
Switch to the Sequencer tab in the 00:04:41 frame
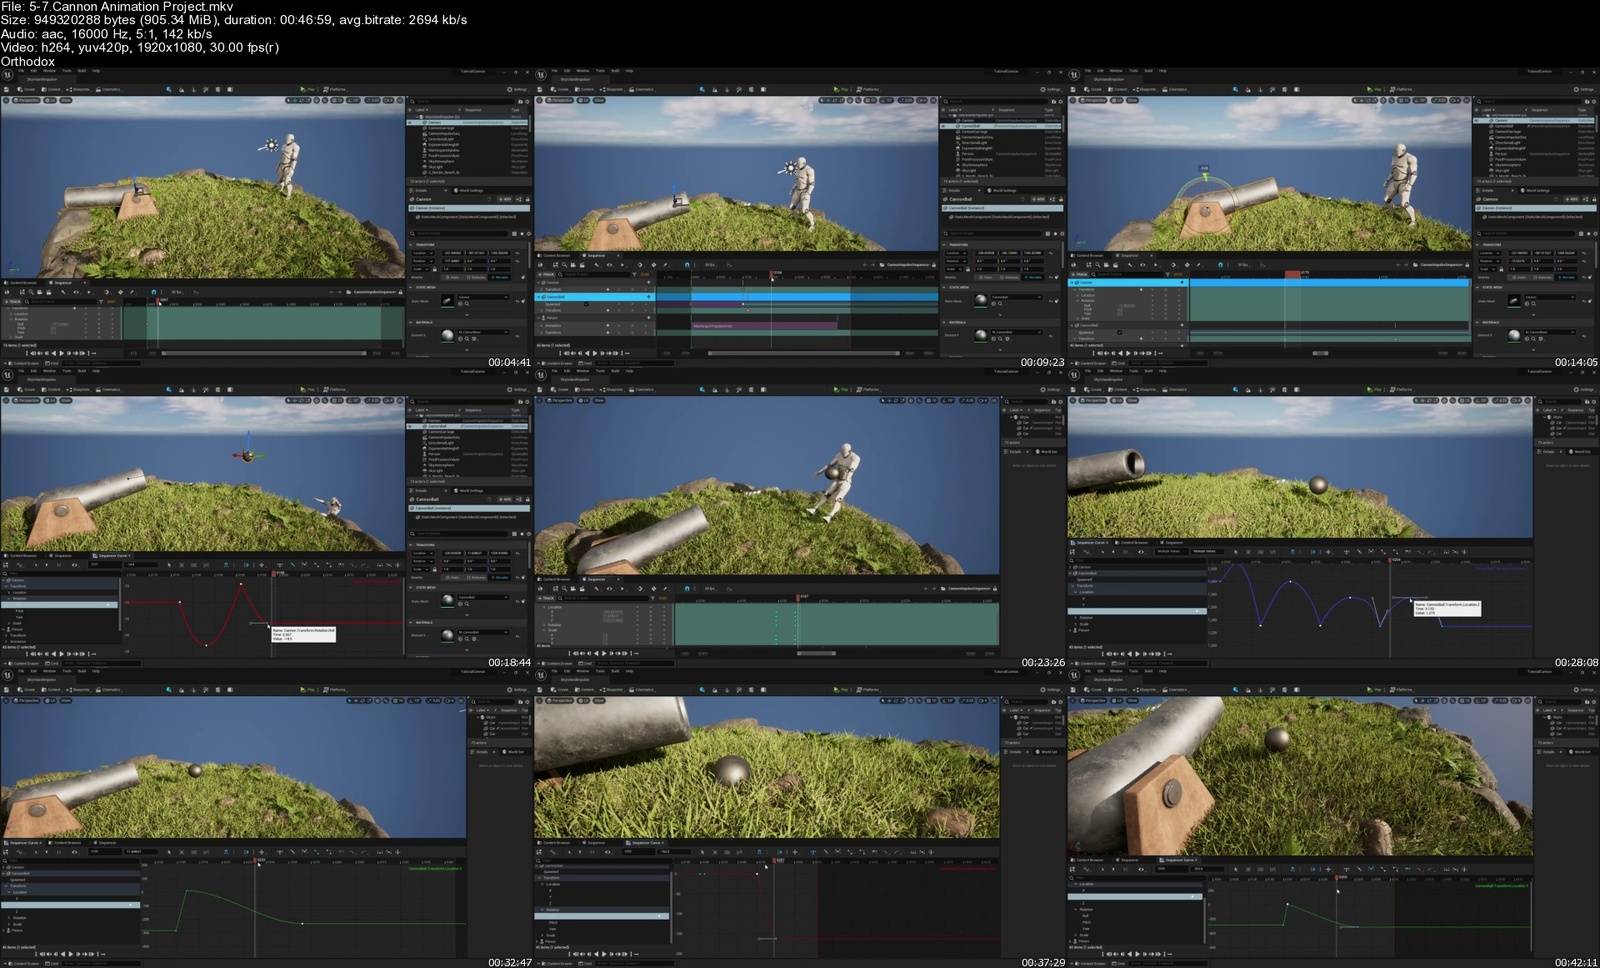[61, 283]
